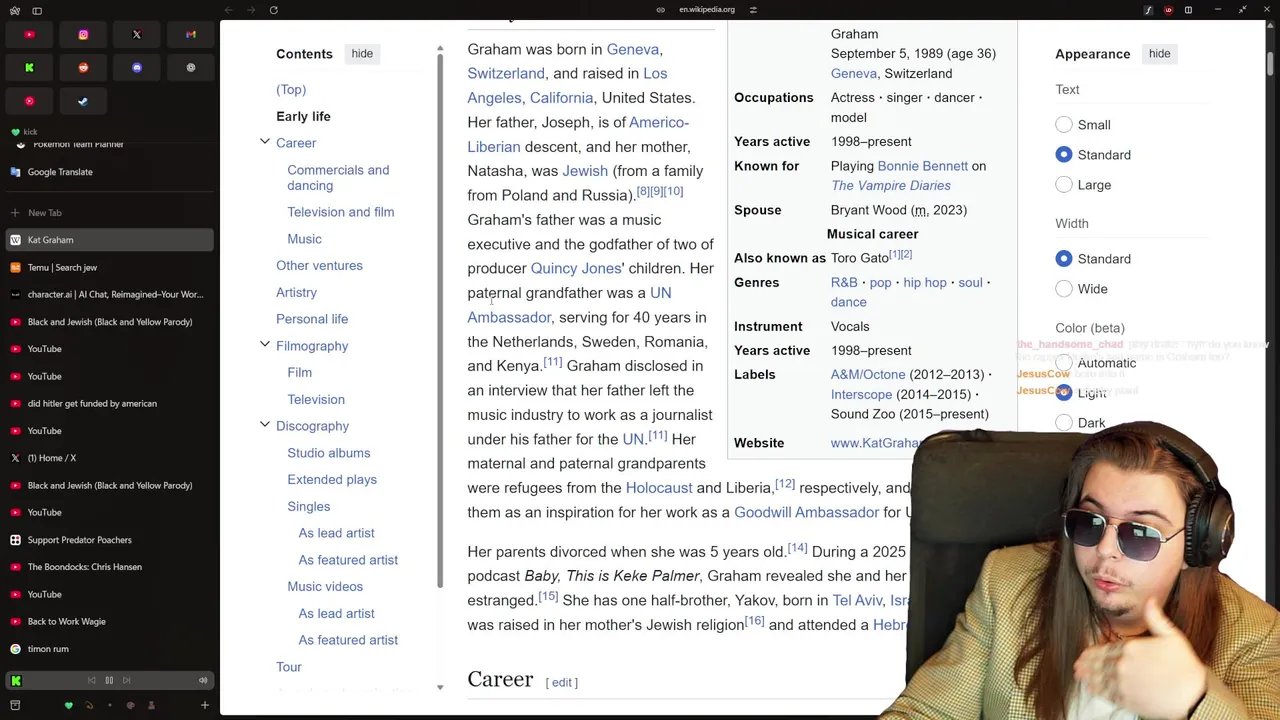Open the archive icon at sidebar bottom-left
The height and width of the screenshot is (720, 1280).
click(x=15, y=705)
